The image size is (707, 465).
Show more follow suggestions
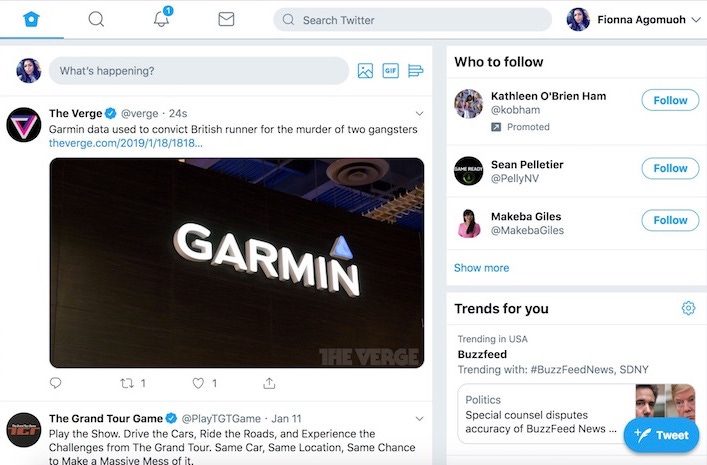(481, 268)
